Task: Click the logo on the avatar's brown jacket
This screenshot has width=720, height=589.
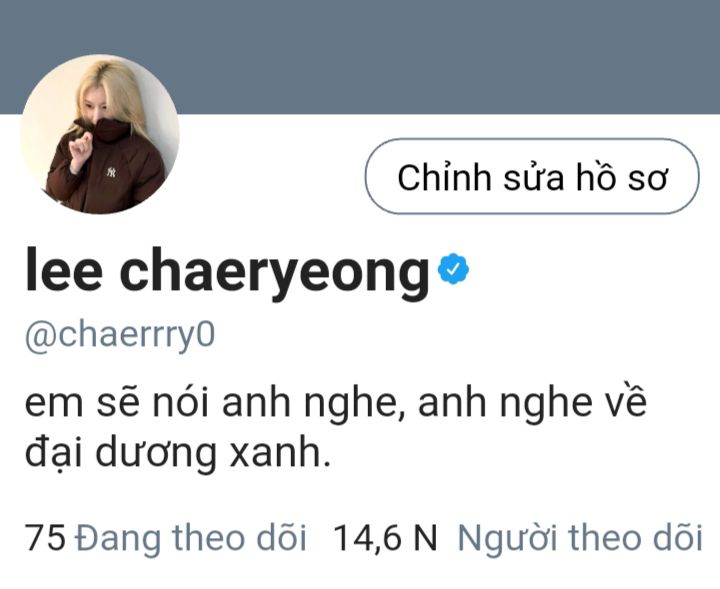Action: point(111,172)
